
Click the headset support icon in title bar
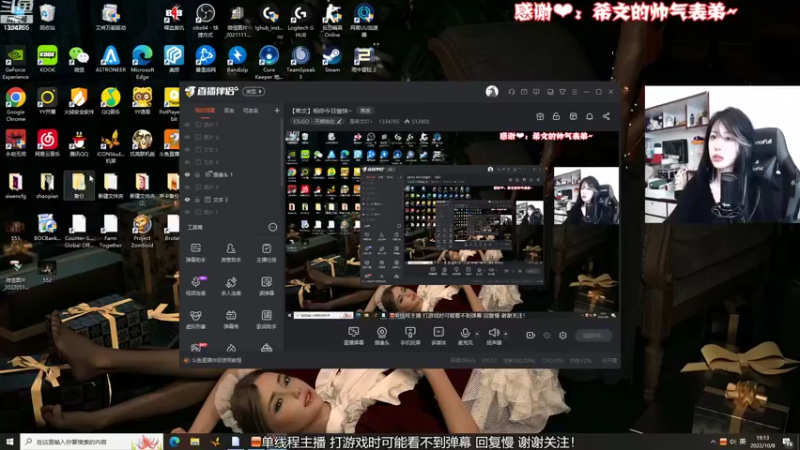click(511, 92)
